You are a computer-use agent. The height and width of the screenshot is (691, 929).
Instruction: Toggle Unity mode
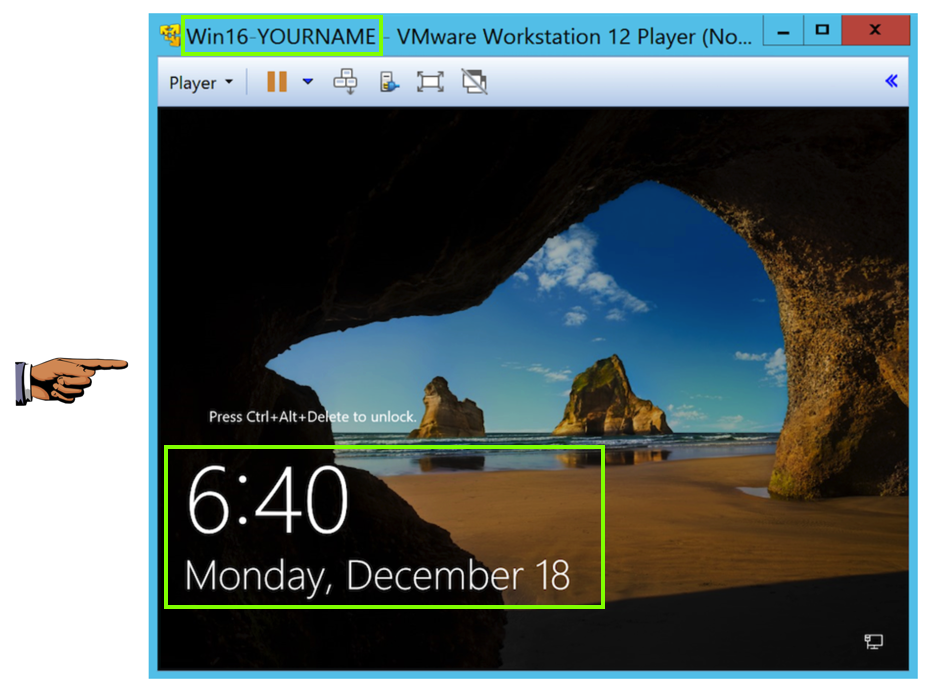[474, 82]
